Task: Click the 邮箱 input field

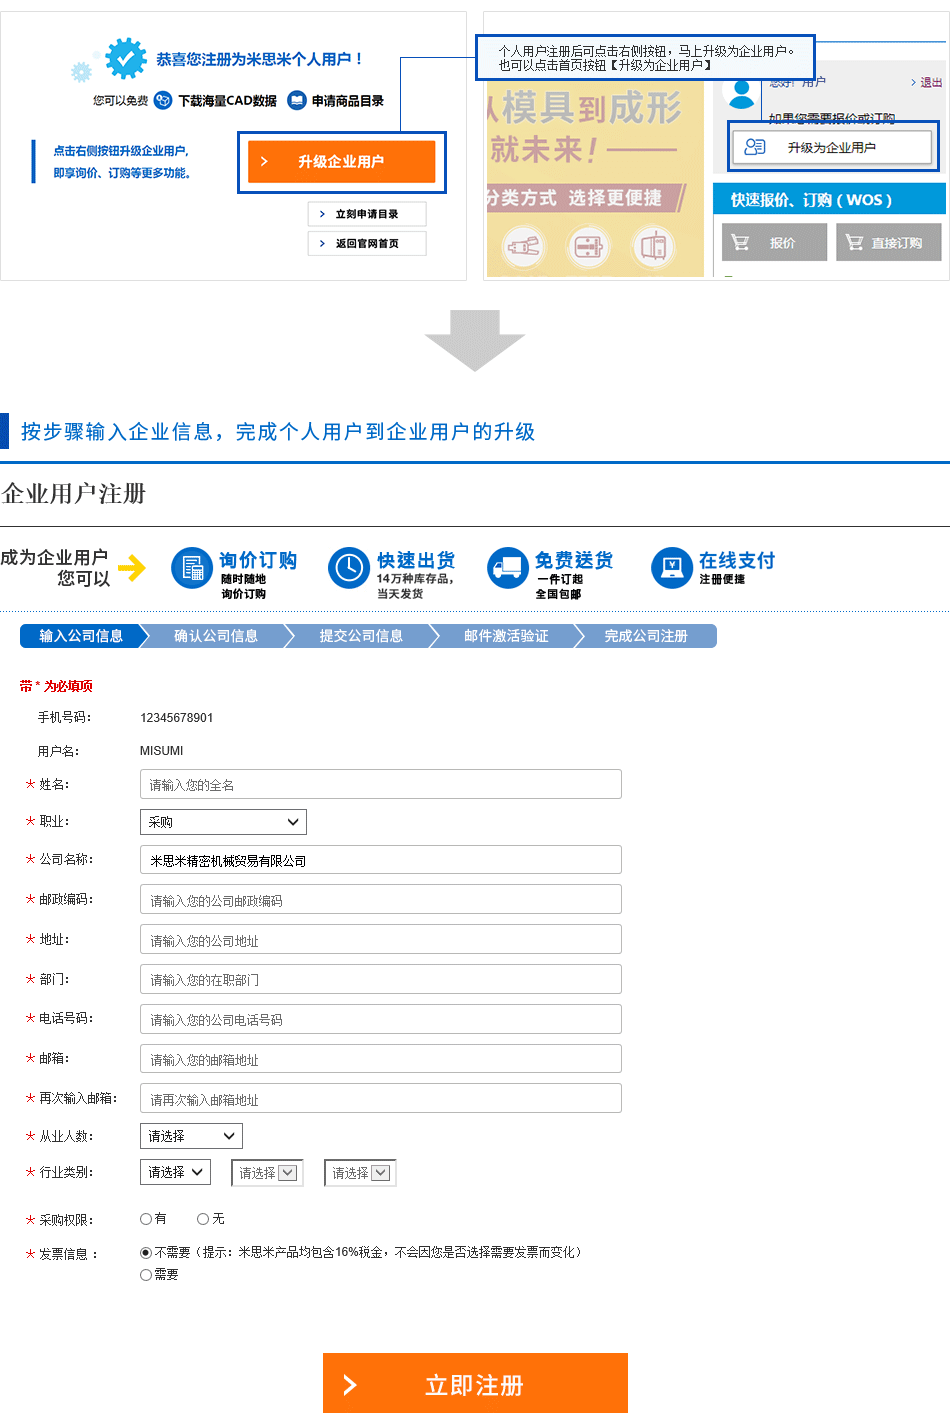Action: point(381,1059)
